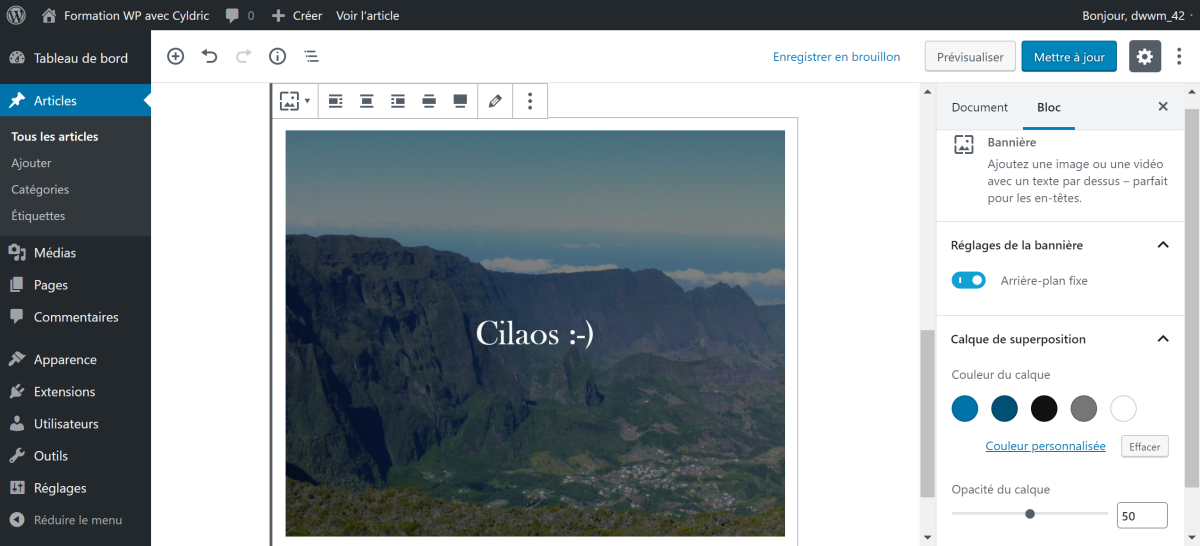Open block more options (three dots)
Screen dimensions: 1200x546
(x=530, y=101)
